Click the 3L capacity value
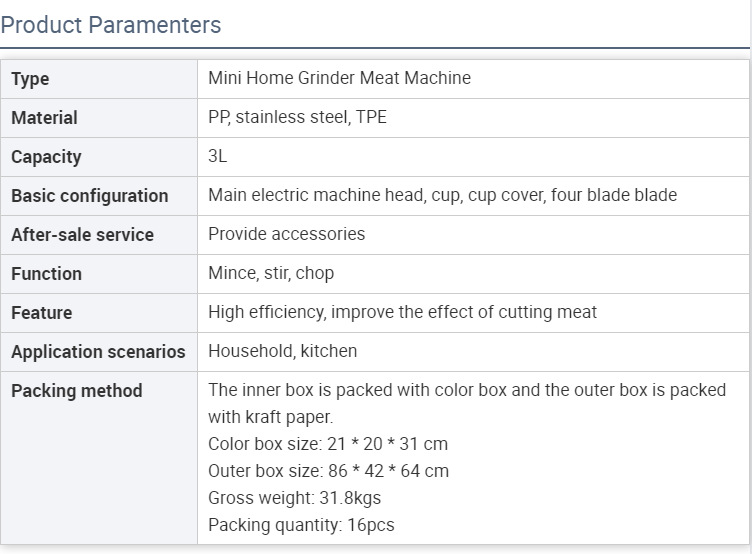 tap(218, 156)
